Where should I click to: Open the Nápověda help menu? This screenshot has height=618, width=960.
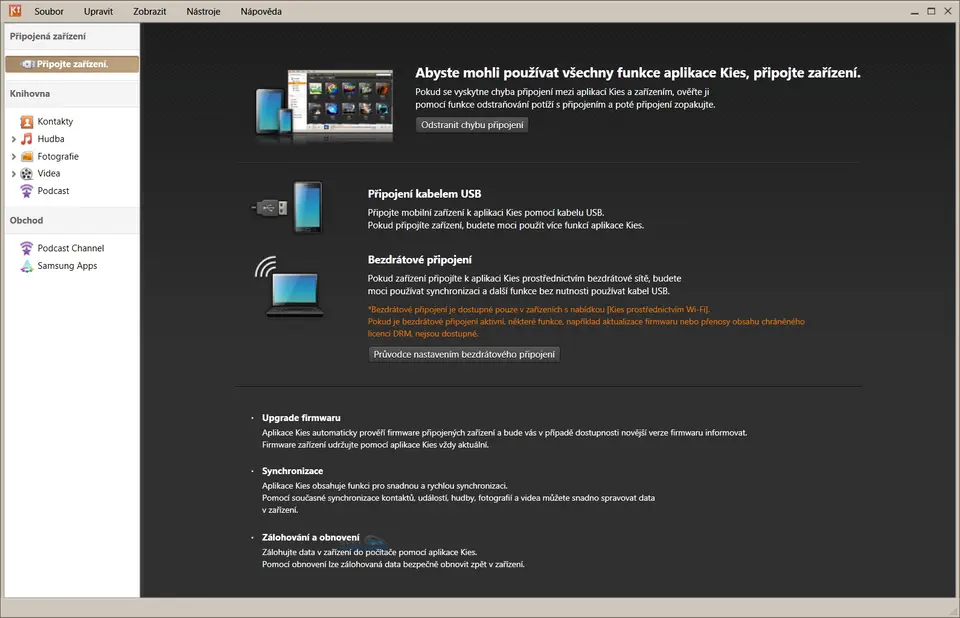(261, 12)
